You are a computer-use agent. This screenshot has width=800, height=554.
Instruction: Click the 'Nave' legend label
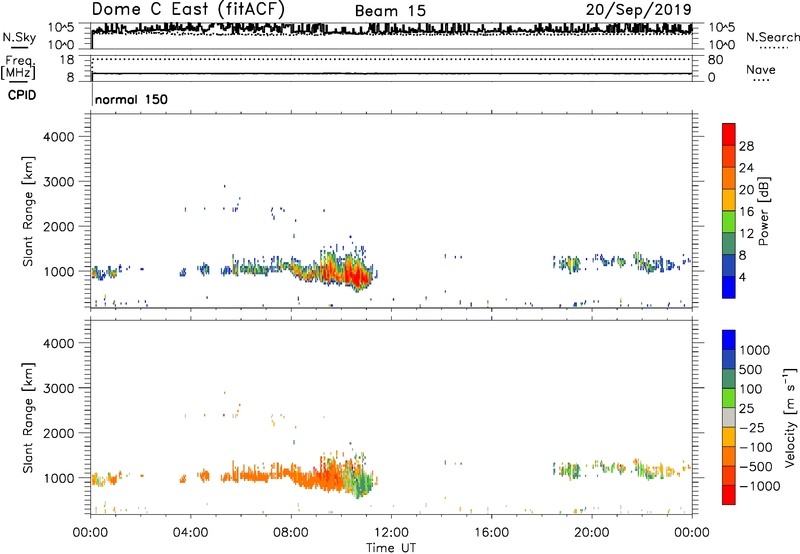(x=761, y=69)
